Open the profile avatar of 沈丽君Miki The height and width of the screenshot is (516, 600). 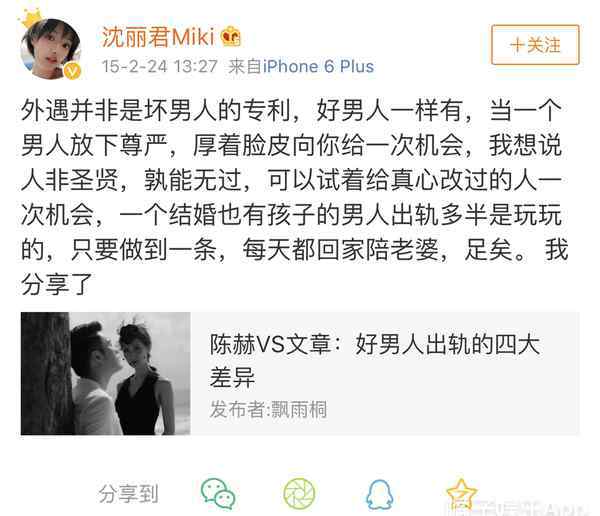tap(50, 49)
